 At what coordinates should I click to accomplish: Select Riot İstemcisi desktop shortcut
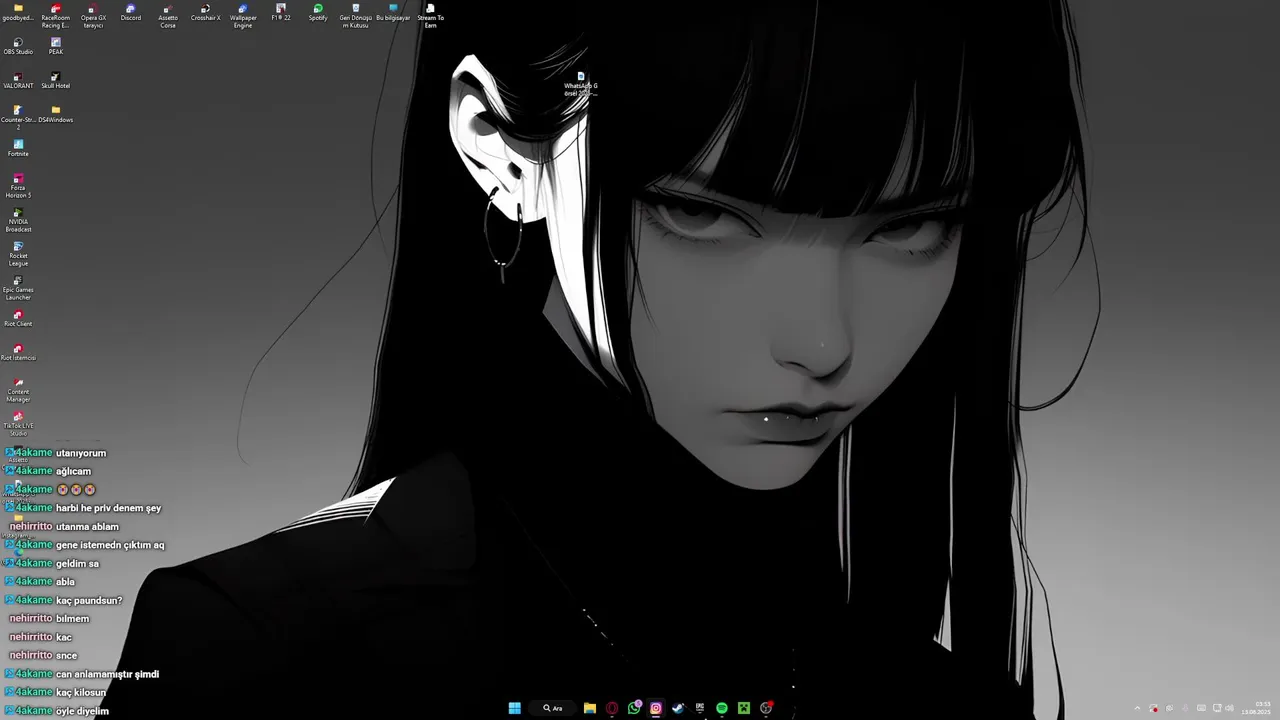coord(18,352)
